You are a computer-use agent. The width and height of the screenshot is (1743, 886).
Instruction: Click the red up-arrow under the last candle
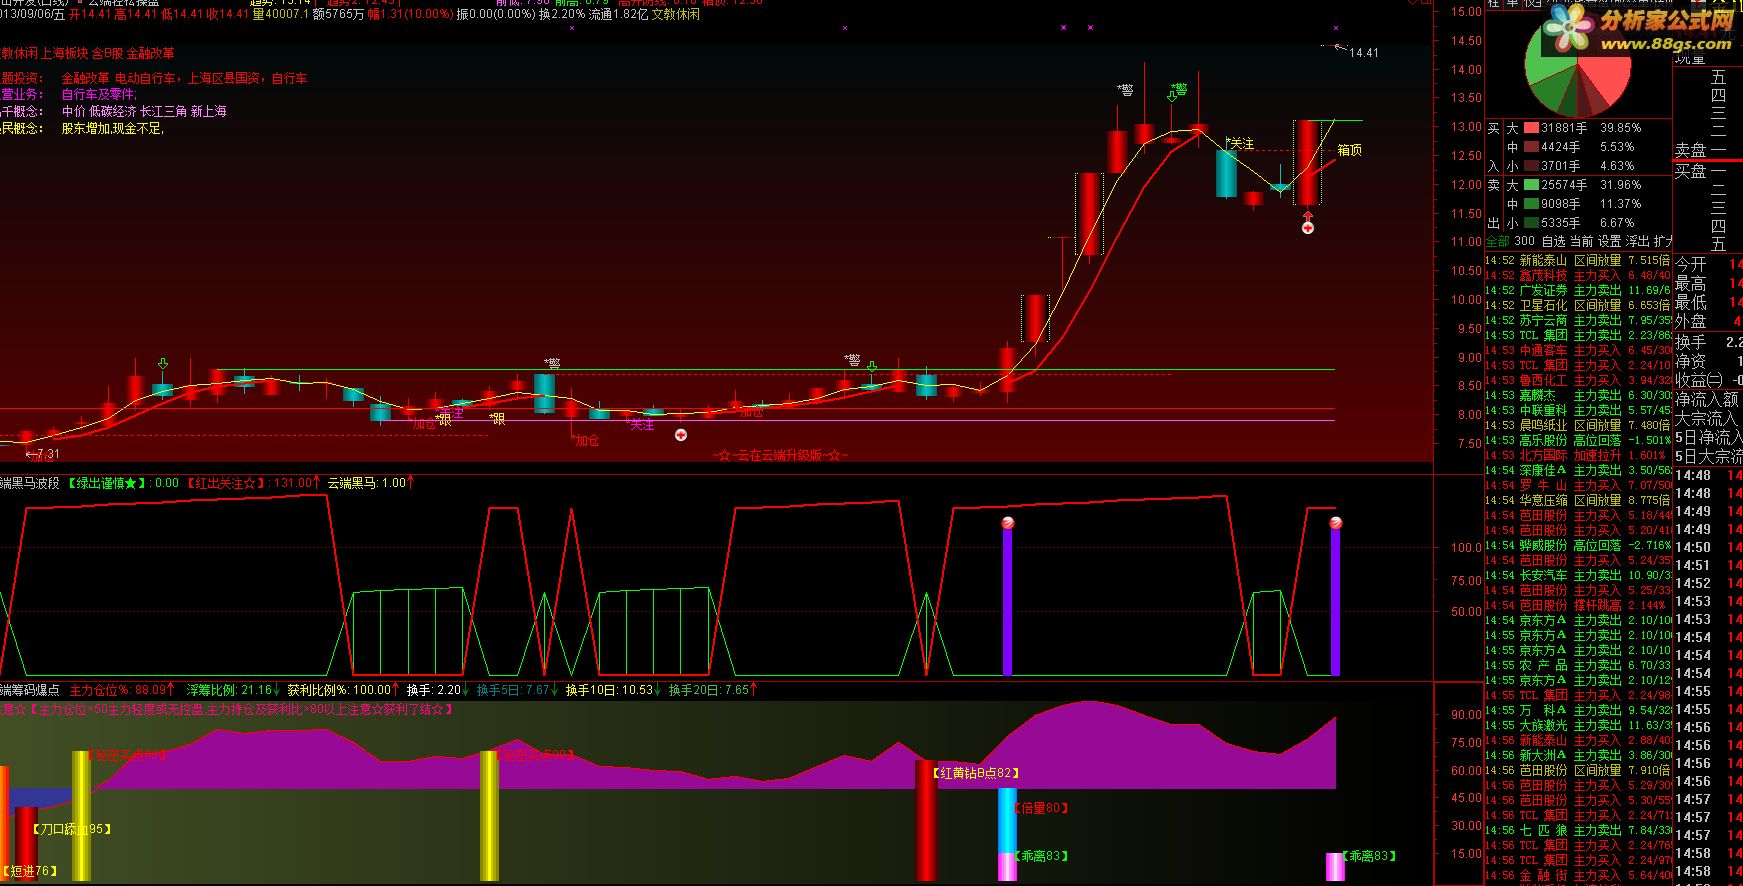point(1307,214)
